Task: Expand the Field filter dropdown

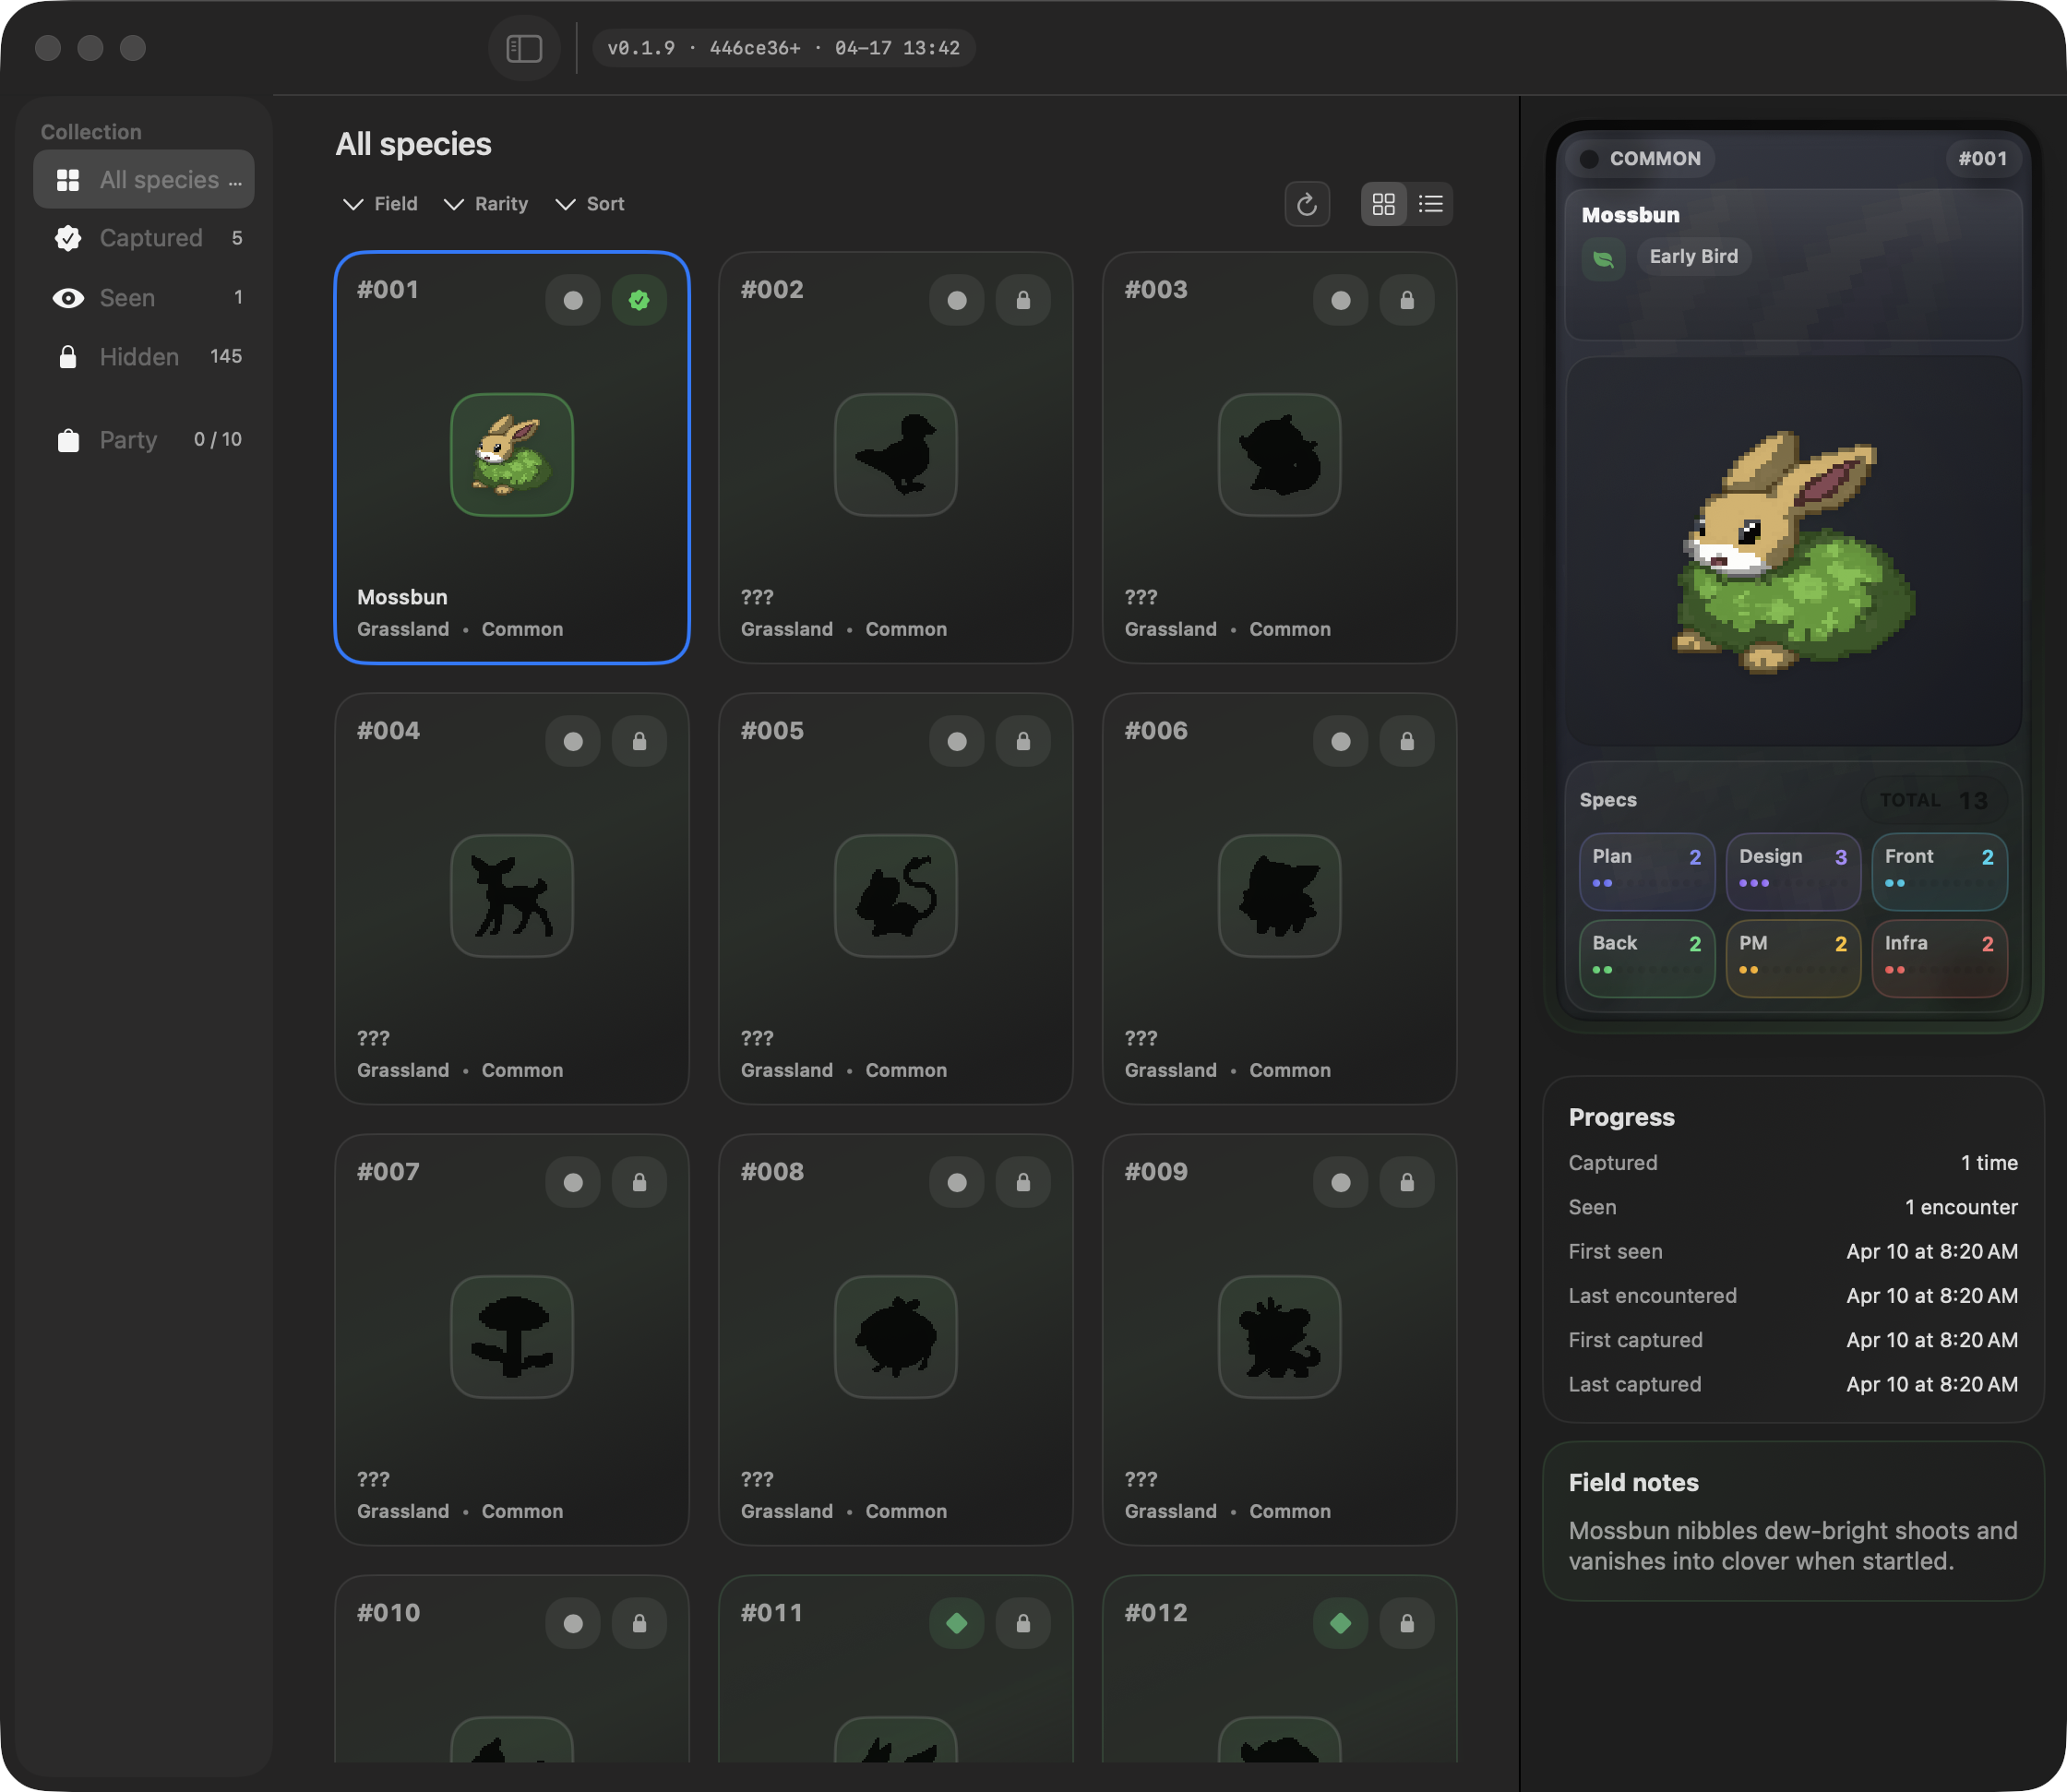Action: coord(381,204)
